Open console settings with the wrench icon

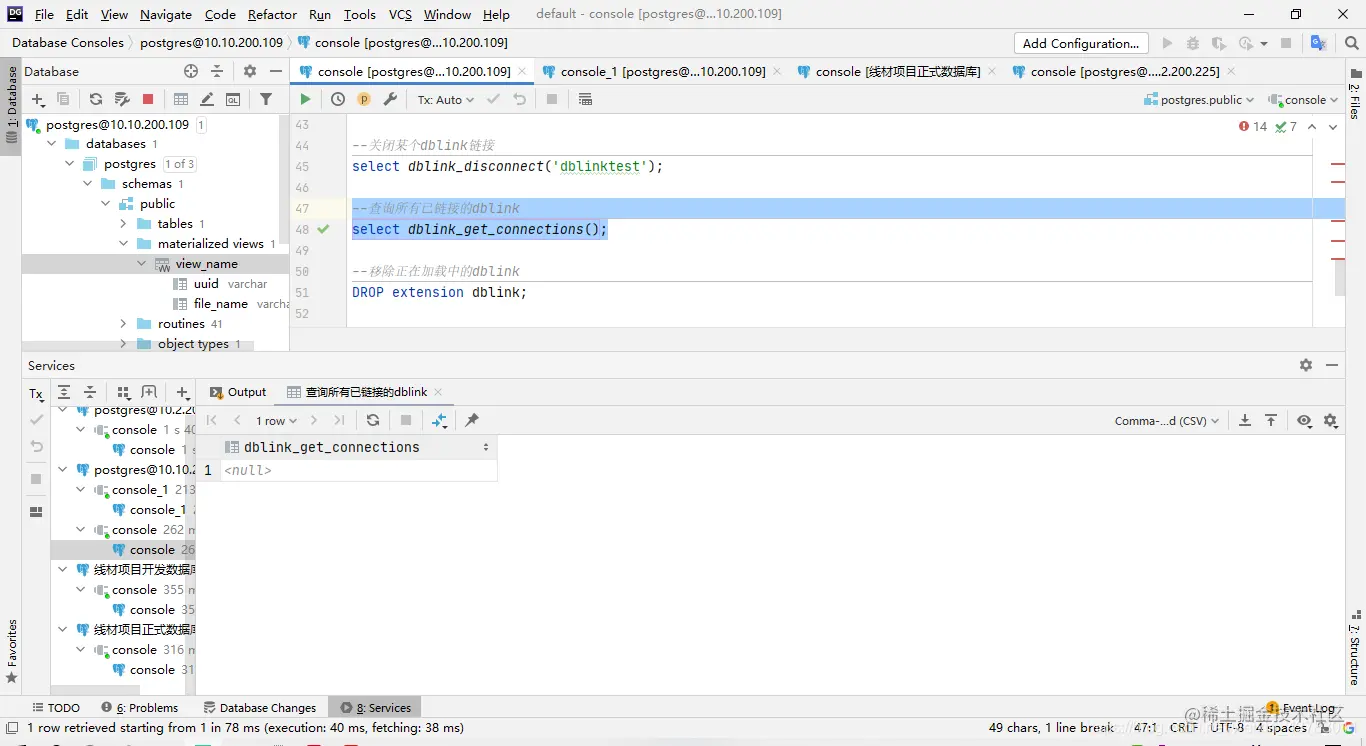pyautogui.click(x=390, y=99)
